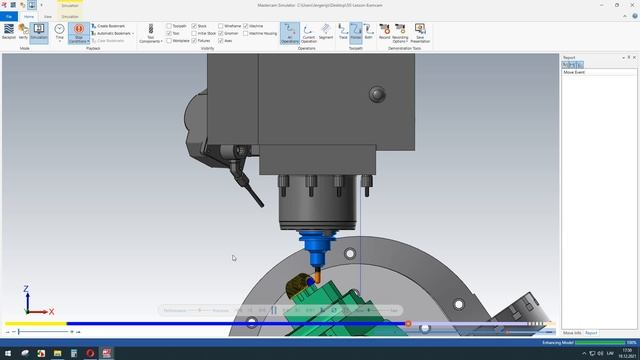Image resolution: width=640 pixels, height=360 pixels.
Task: Adjust Performance–Precision slider
Action: click(x=200, y=311)
